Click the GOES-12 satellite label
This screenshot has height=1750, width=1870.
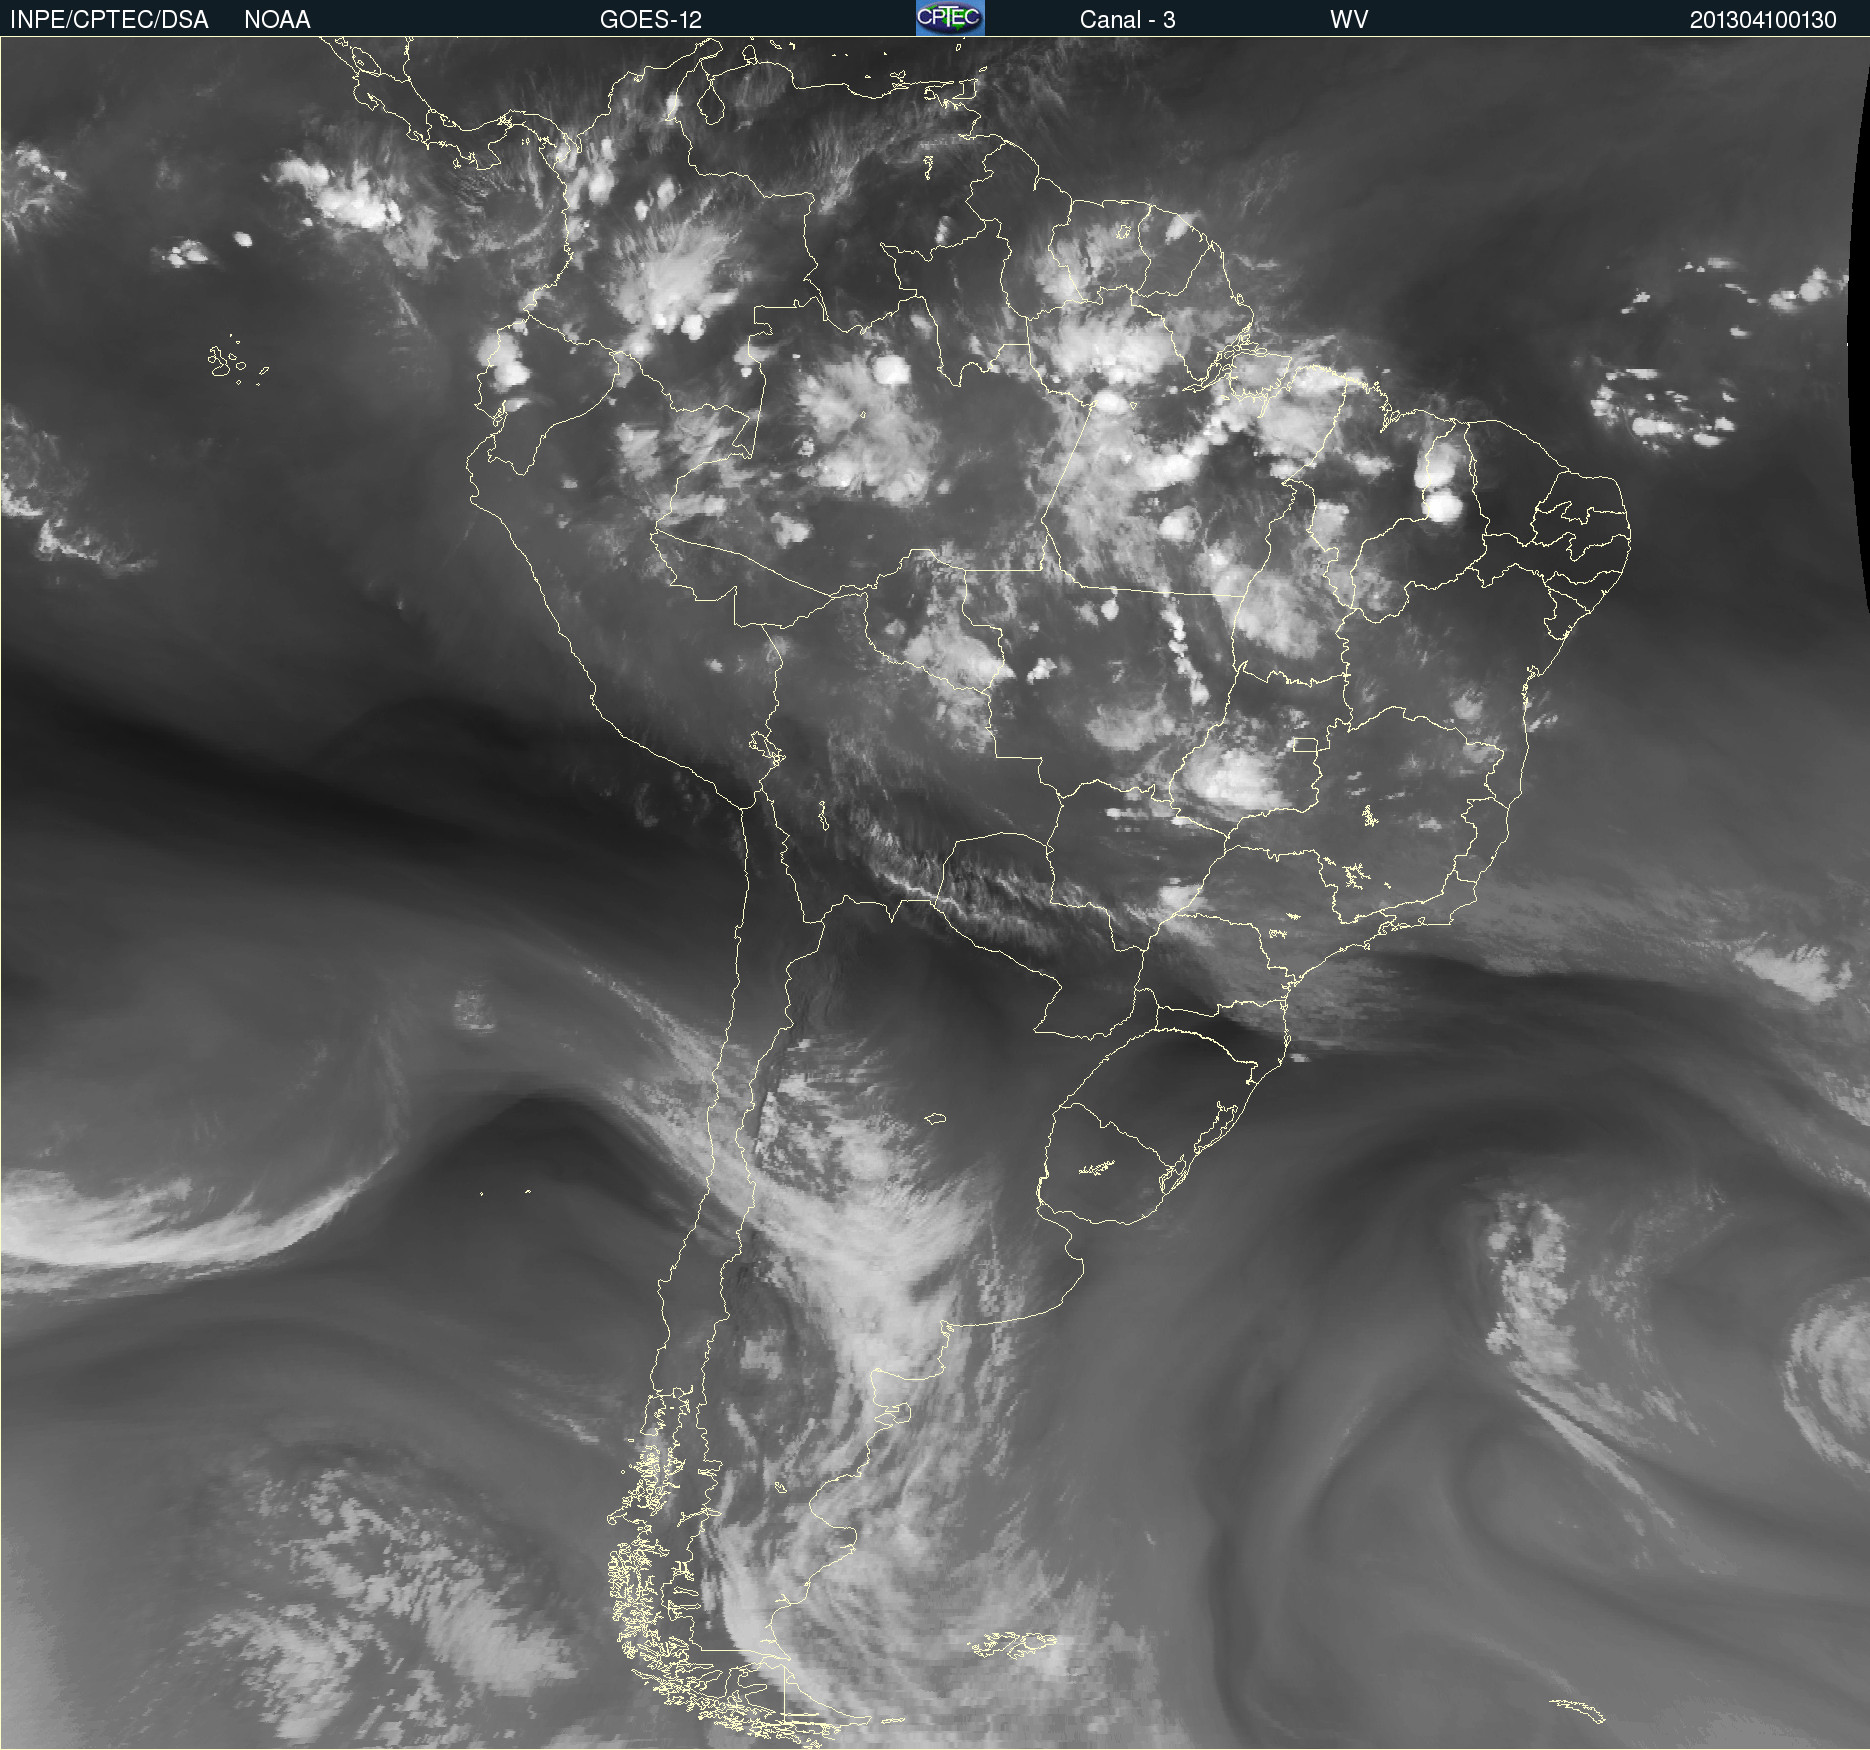click(x=651, y=20)
